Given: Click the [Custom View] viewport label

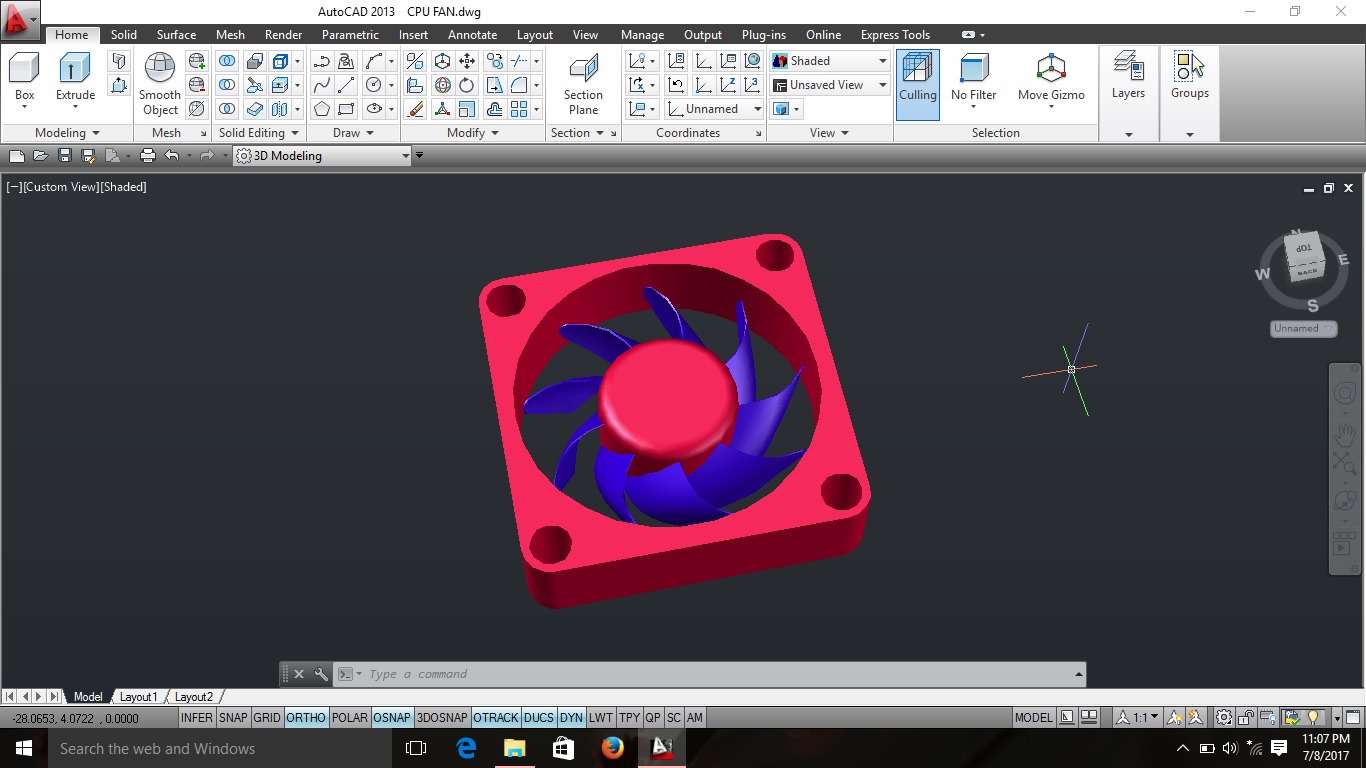Looking at the screenshot, I should 62,187.
